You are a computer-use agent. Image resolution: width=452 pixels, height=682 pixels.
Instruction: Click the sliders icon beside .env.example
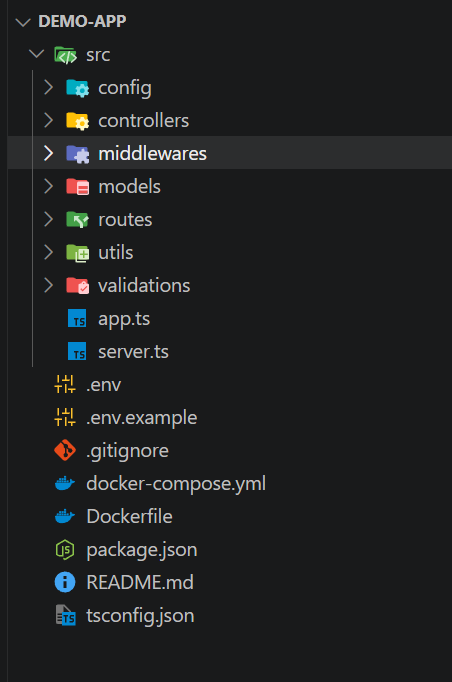(x=65, y=417)
